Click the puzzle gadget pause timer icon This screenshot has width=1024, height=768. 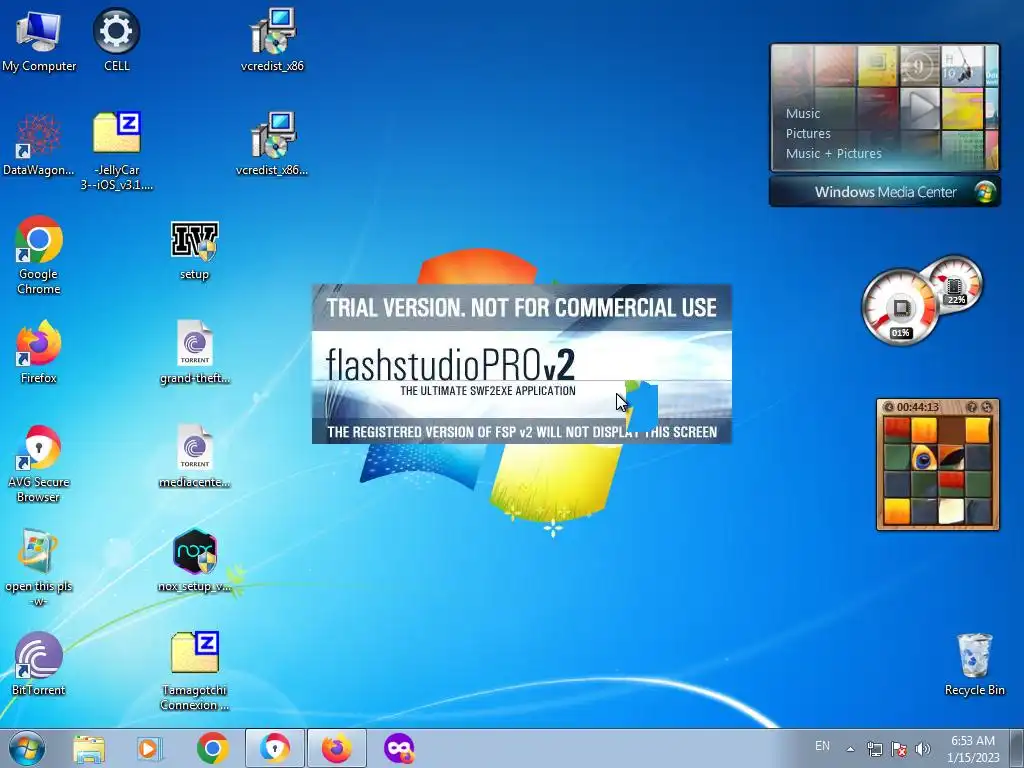888,407
